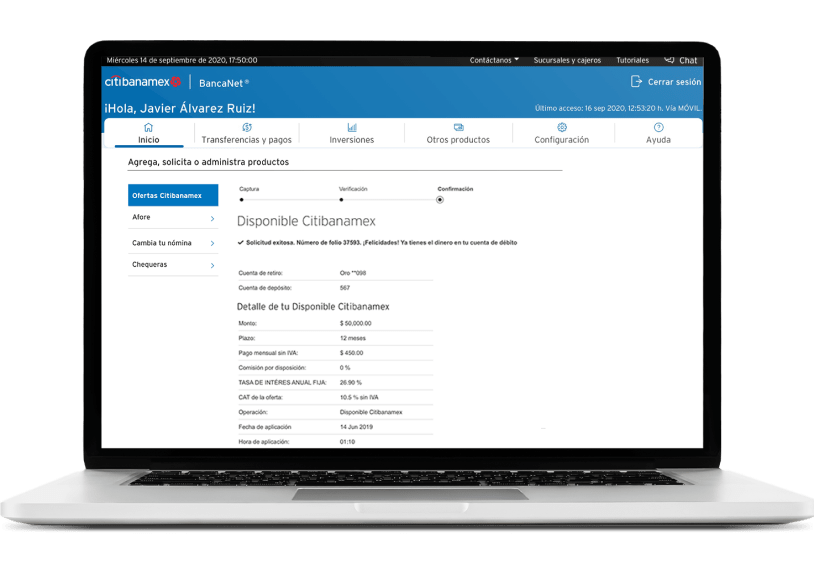Open the Tutoriales link

(632, 60)
